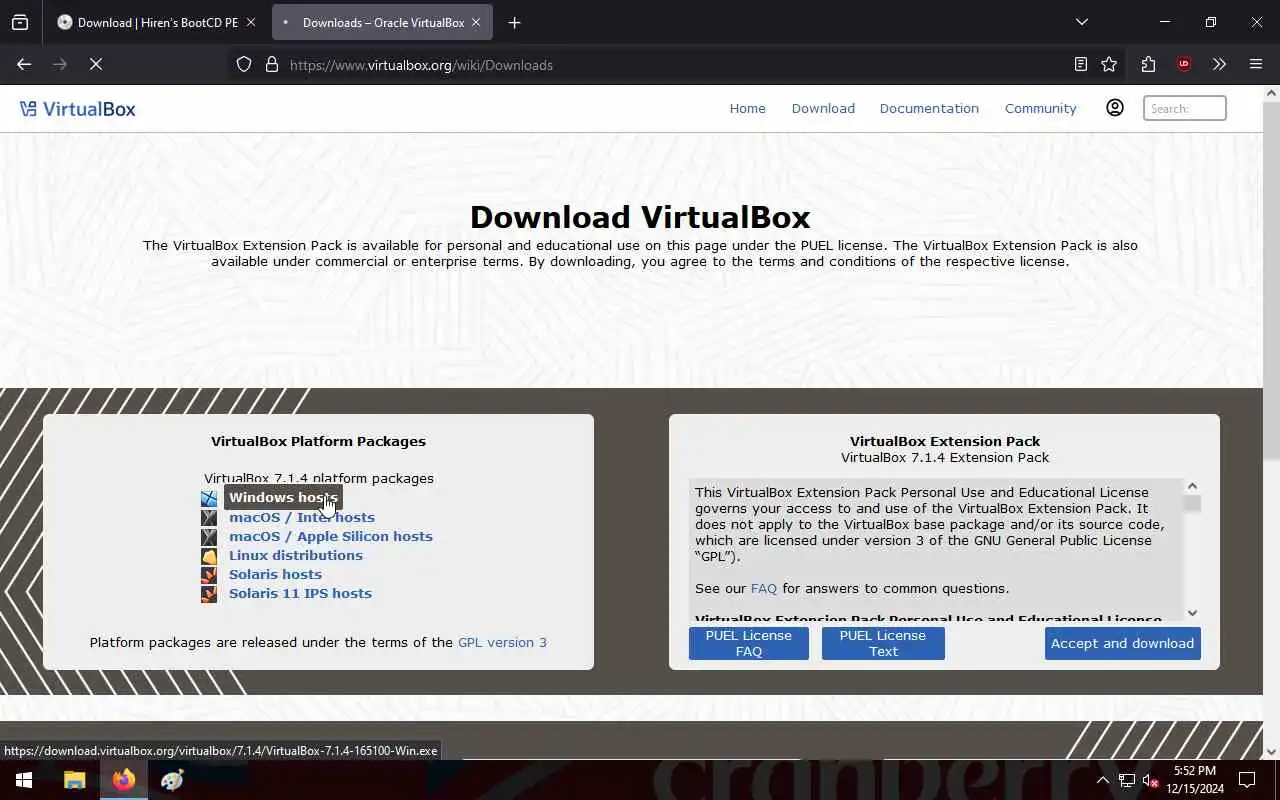Open the Download navigation item
Image resolution: width=1280 pixels, height=800 pixels.
click(823, 108)
